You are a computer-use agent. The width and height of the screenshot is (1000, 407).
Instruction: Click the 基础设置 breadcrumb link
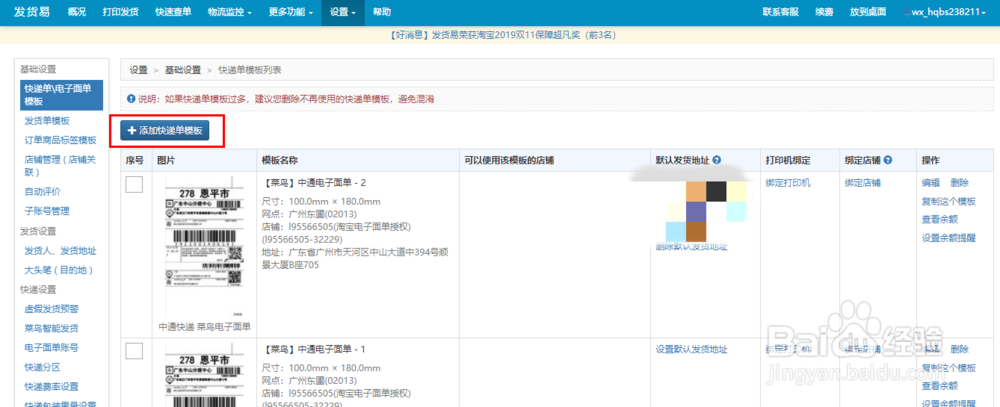coord(183,70)
